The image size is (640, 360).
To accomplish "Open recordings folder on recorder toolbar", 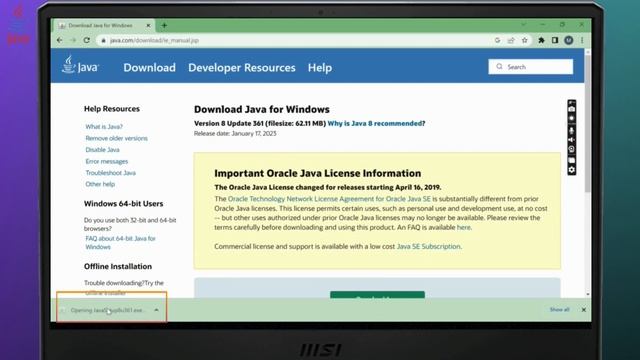I will click(572, 160).
